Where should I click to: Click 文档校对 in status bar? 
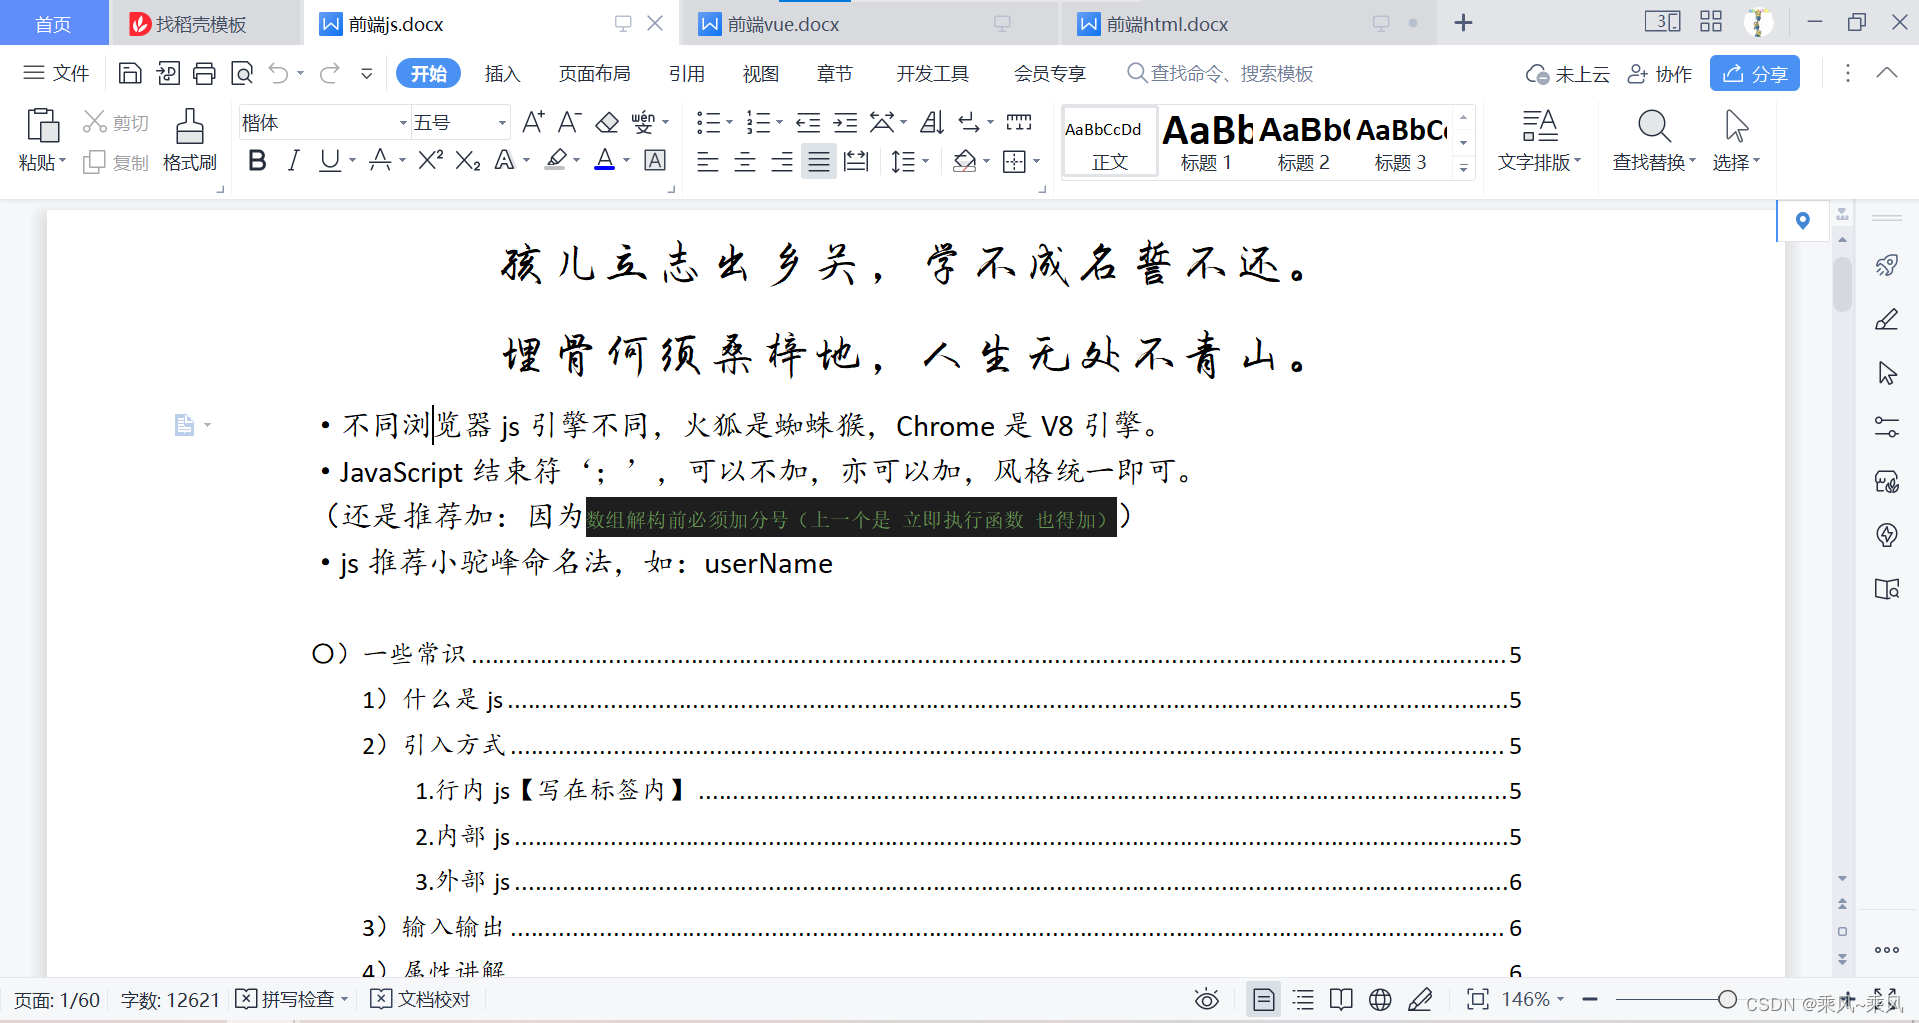tap(420, 999)
